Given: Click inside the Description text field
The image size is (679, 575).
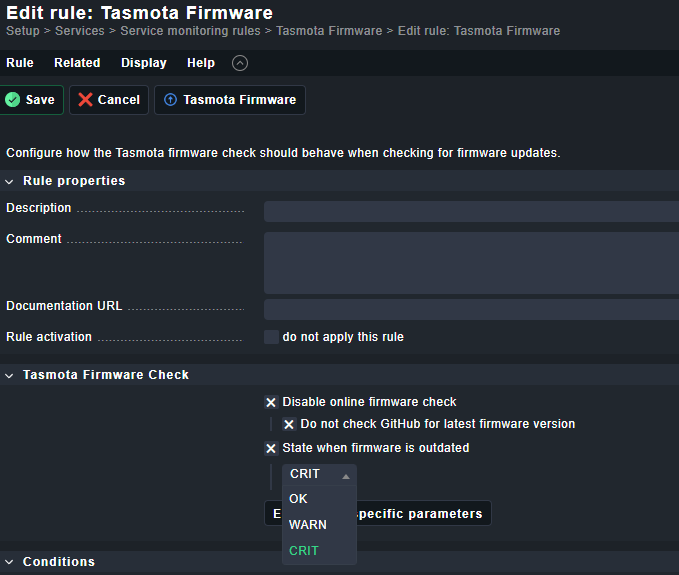Looking at the screenshot, I should tap(470, 211).
